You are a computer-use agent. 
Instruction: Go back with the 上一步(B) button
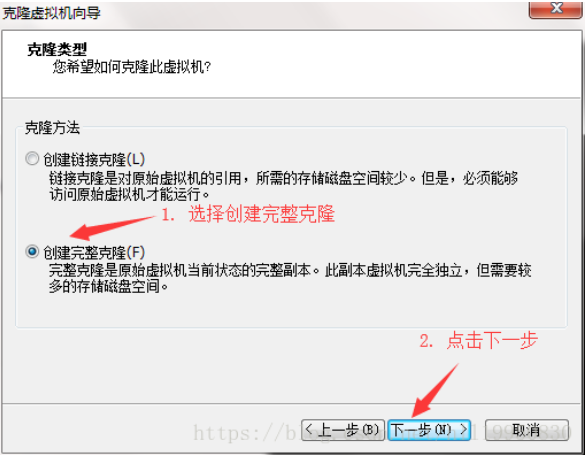[343, 430]
